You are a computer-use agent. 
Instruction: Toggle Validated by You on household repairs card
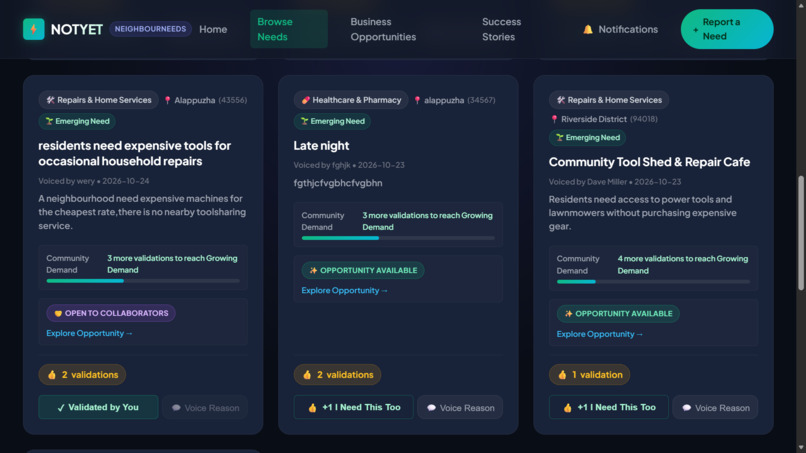98,407
